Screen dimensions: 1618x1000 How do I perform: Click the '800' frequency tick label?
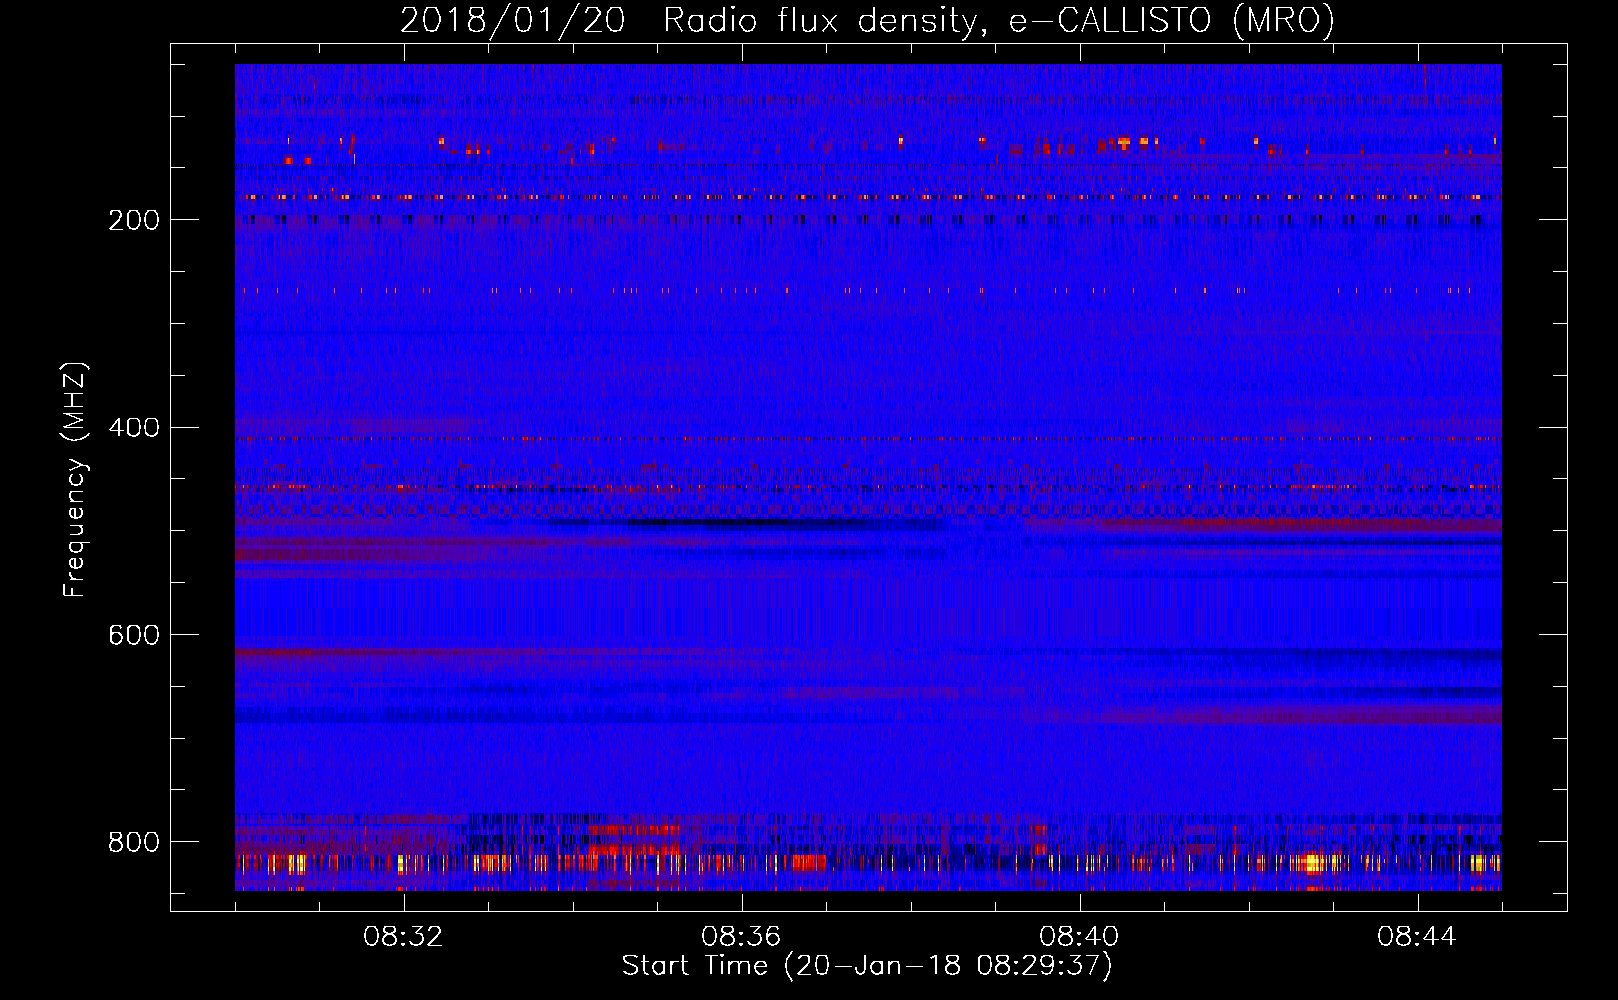point(134,842)
